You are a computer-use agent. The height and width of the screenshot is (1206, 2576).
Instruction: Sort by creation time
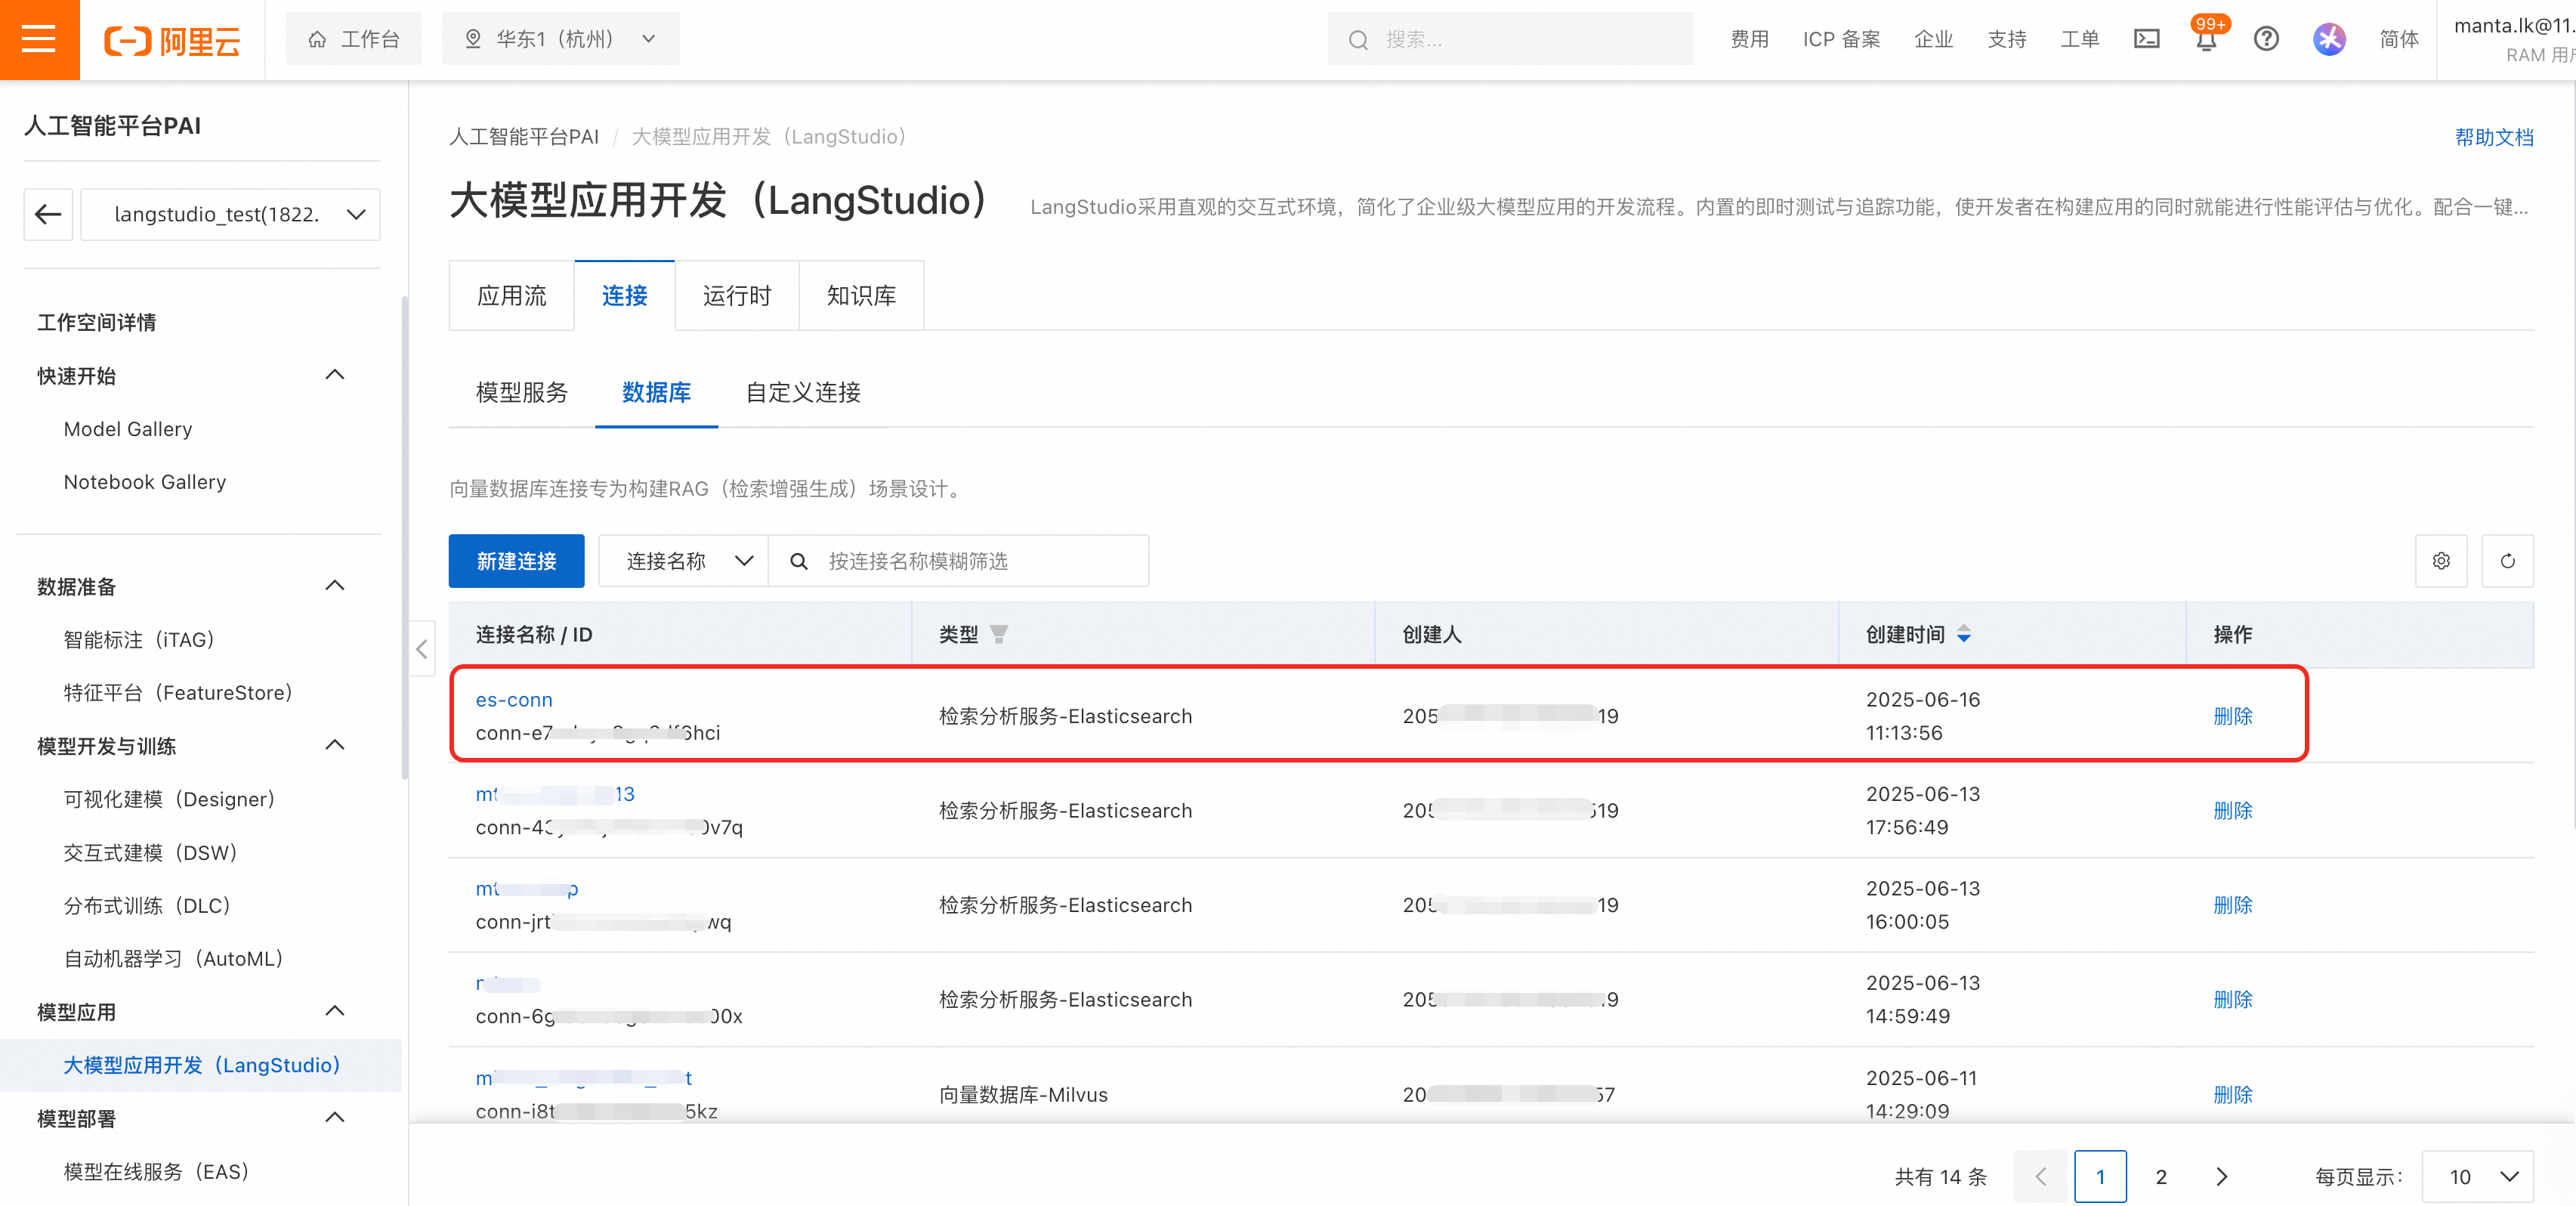1964,634
